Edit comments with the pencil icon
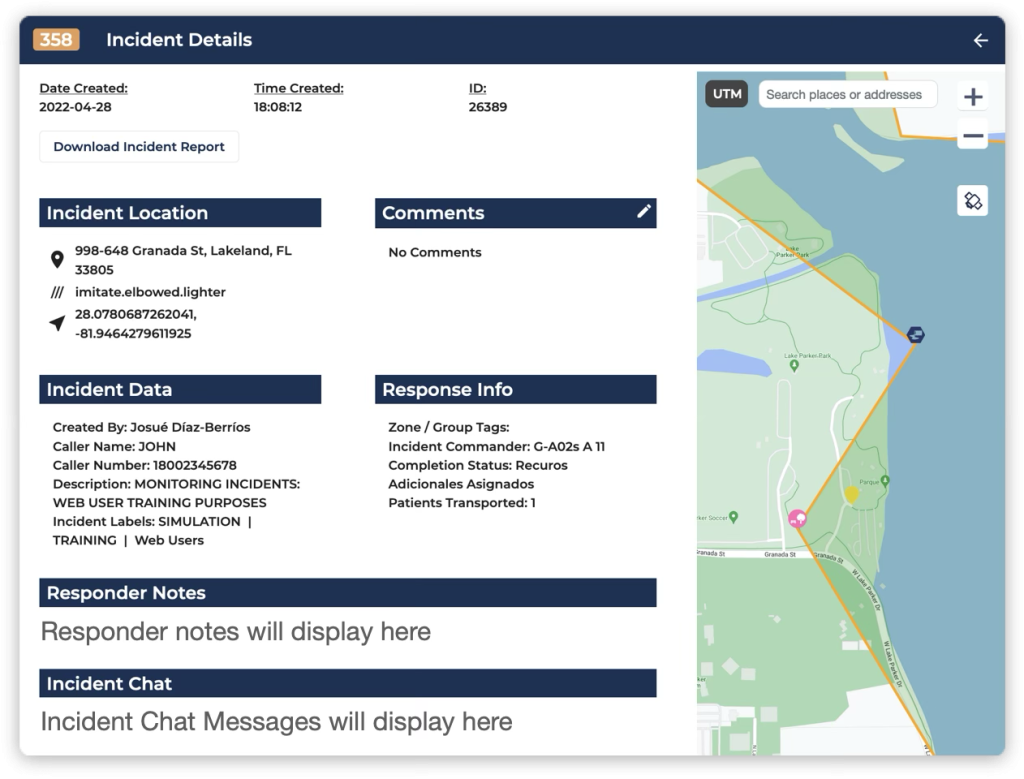Viewport: 1024px width, 779px height. (x=644, y=211)
